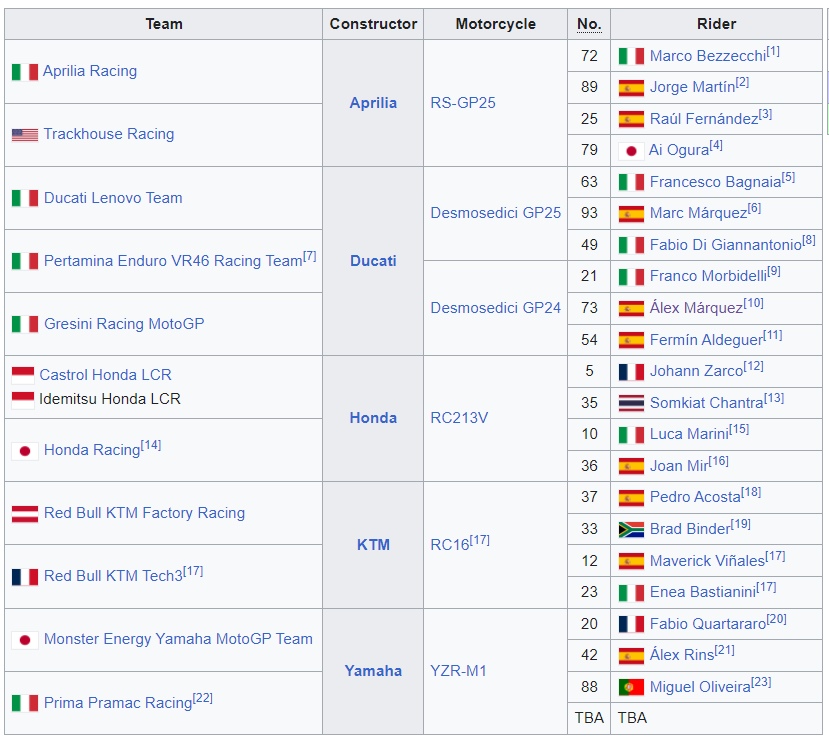This screenshot has width=829, height=743.
Task: Go to Marc Márquez rider page
Action: click(697, 213)
